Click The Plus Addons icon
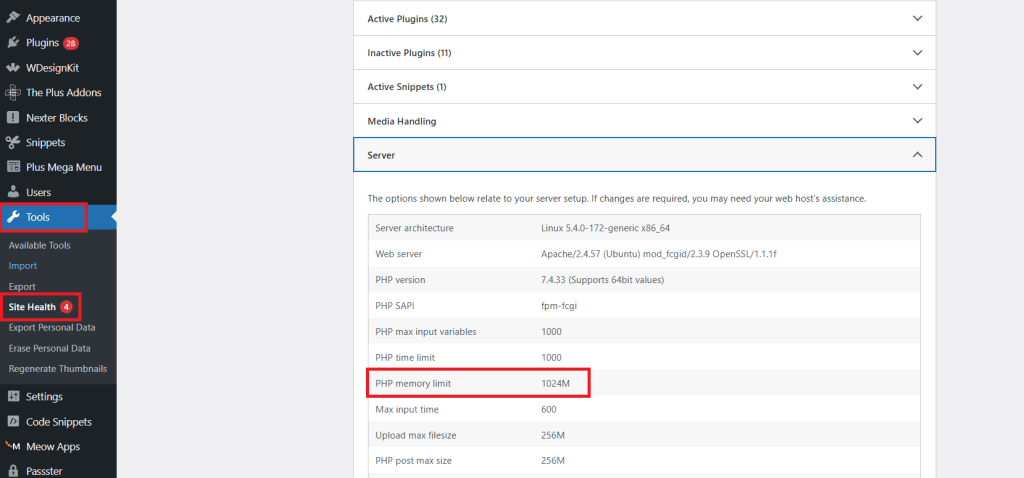Screen dimensions: 1024x478 (x=12, y=93)
